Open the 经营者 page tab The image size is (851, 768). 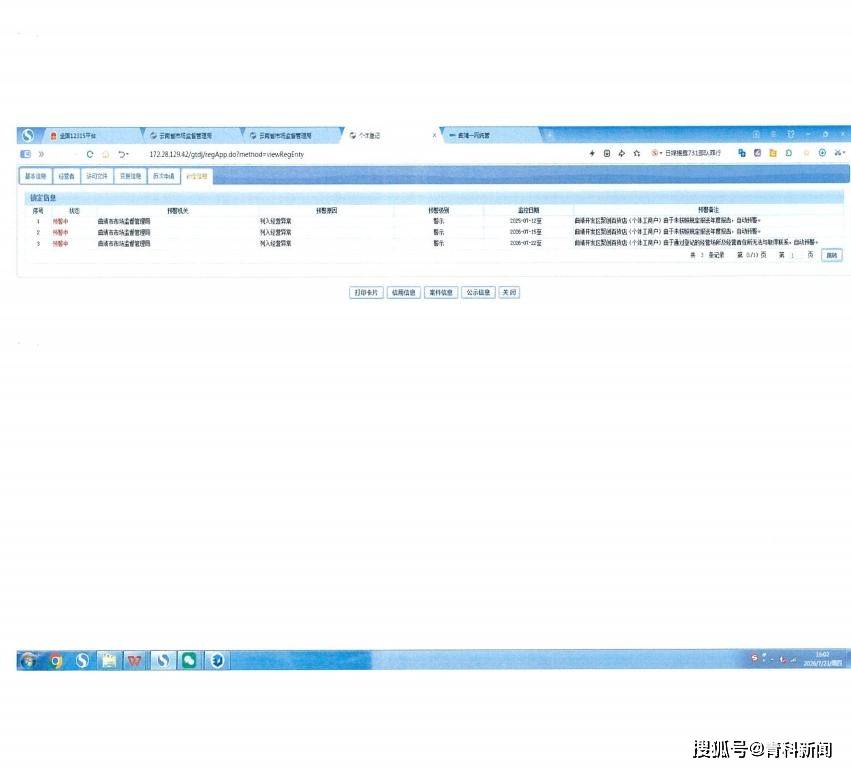[x=66, y=176]
